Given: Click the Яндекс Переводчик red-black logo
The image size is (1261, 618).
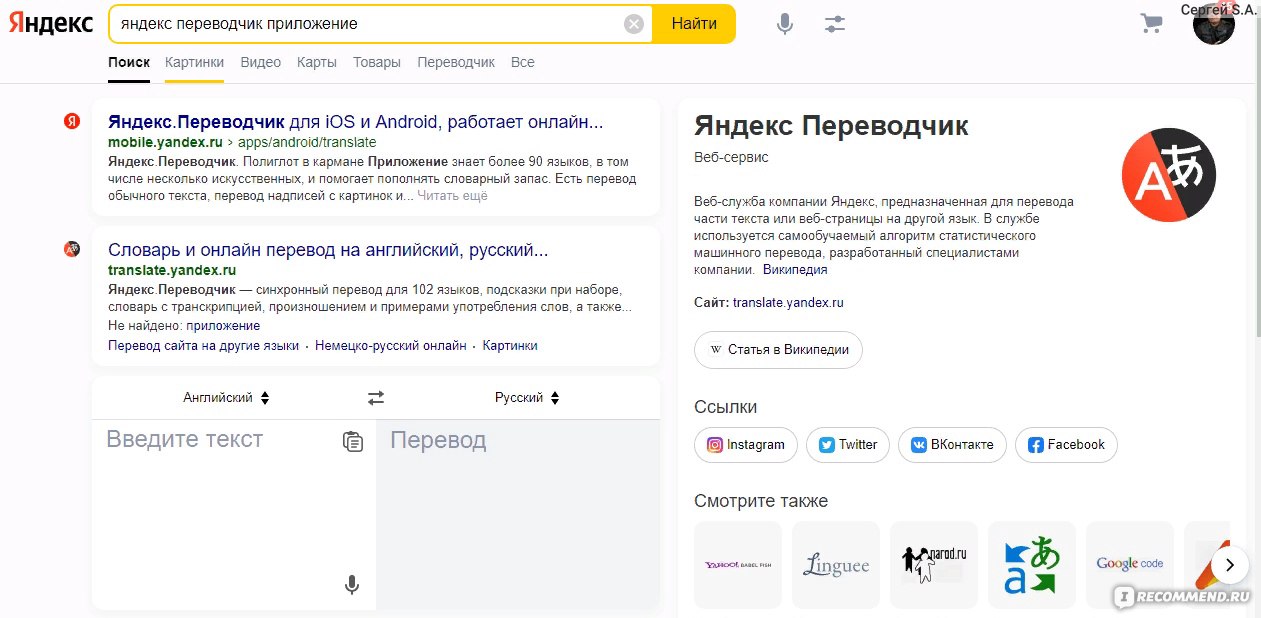Looking at the screenshot, I should click(x=1168, y=175).
